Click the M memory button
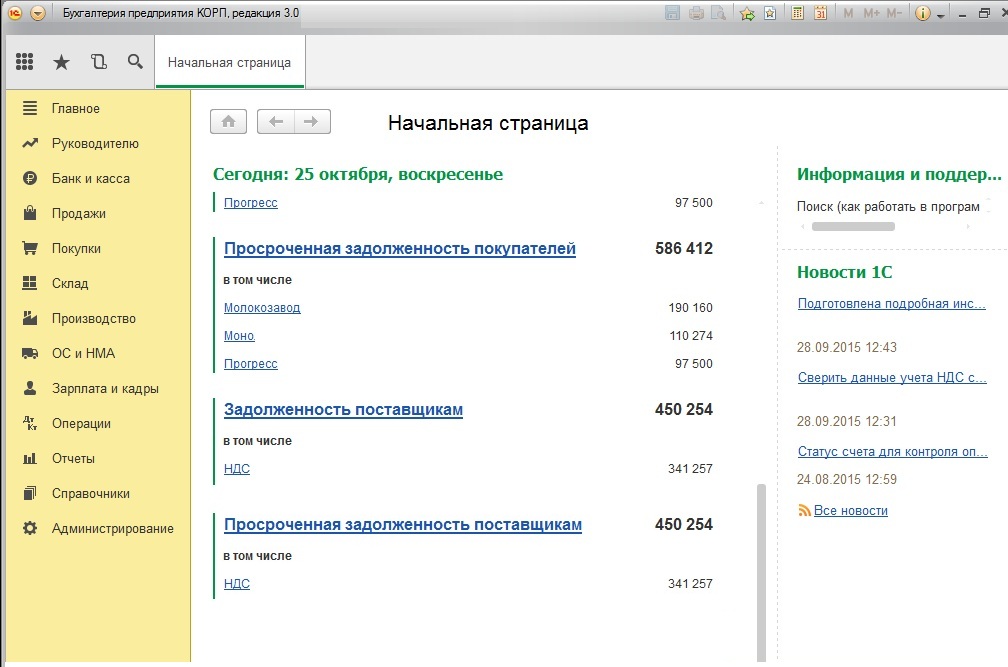Image resolution: width=1008 pixels, height=667 pixels. (x=848, y=13)
